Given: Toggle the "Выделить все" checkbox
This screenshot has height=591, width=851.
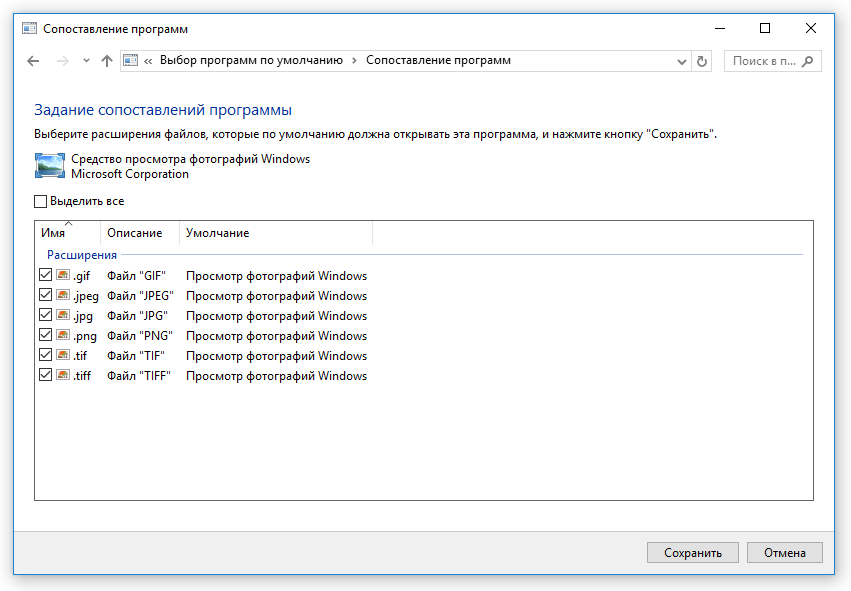Looking at the screenshot, I should pyautogui.click(x=41, y=201).
